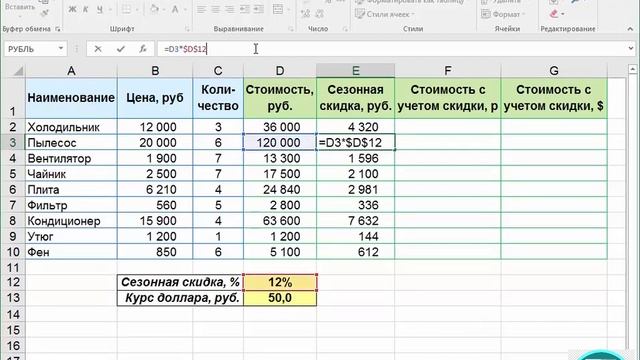Image resolution: width=640 pixels, height=360 pixels.
Task: Merge and center cells icon
Action: [278, 9]
